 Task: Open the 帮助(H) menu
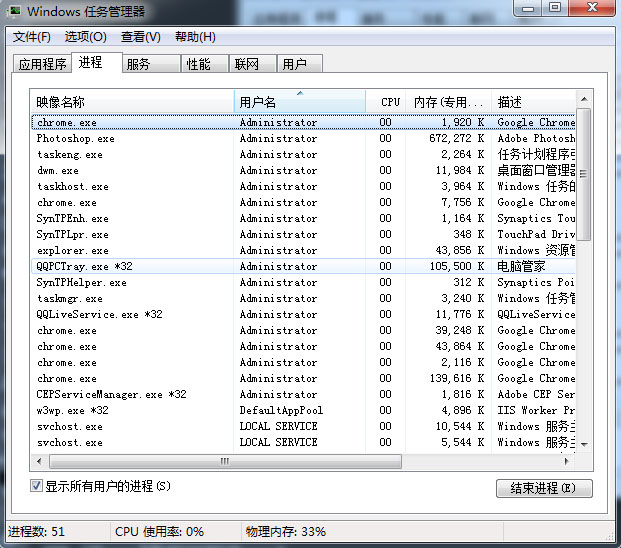(195, 37)
